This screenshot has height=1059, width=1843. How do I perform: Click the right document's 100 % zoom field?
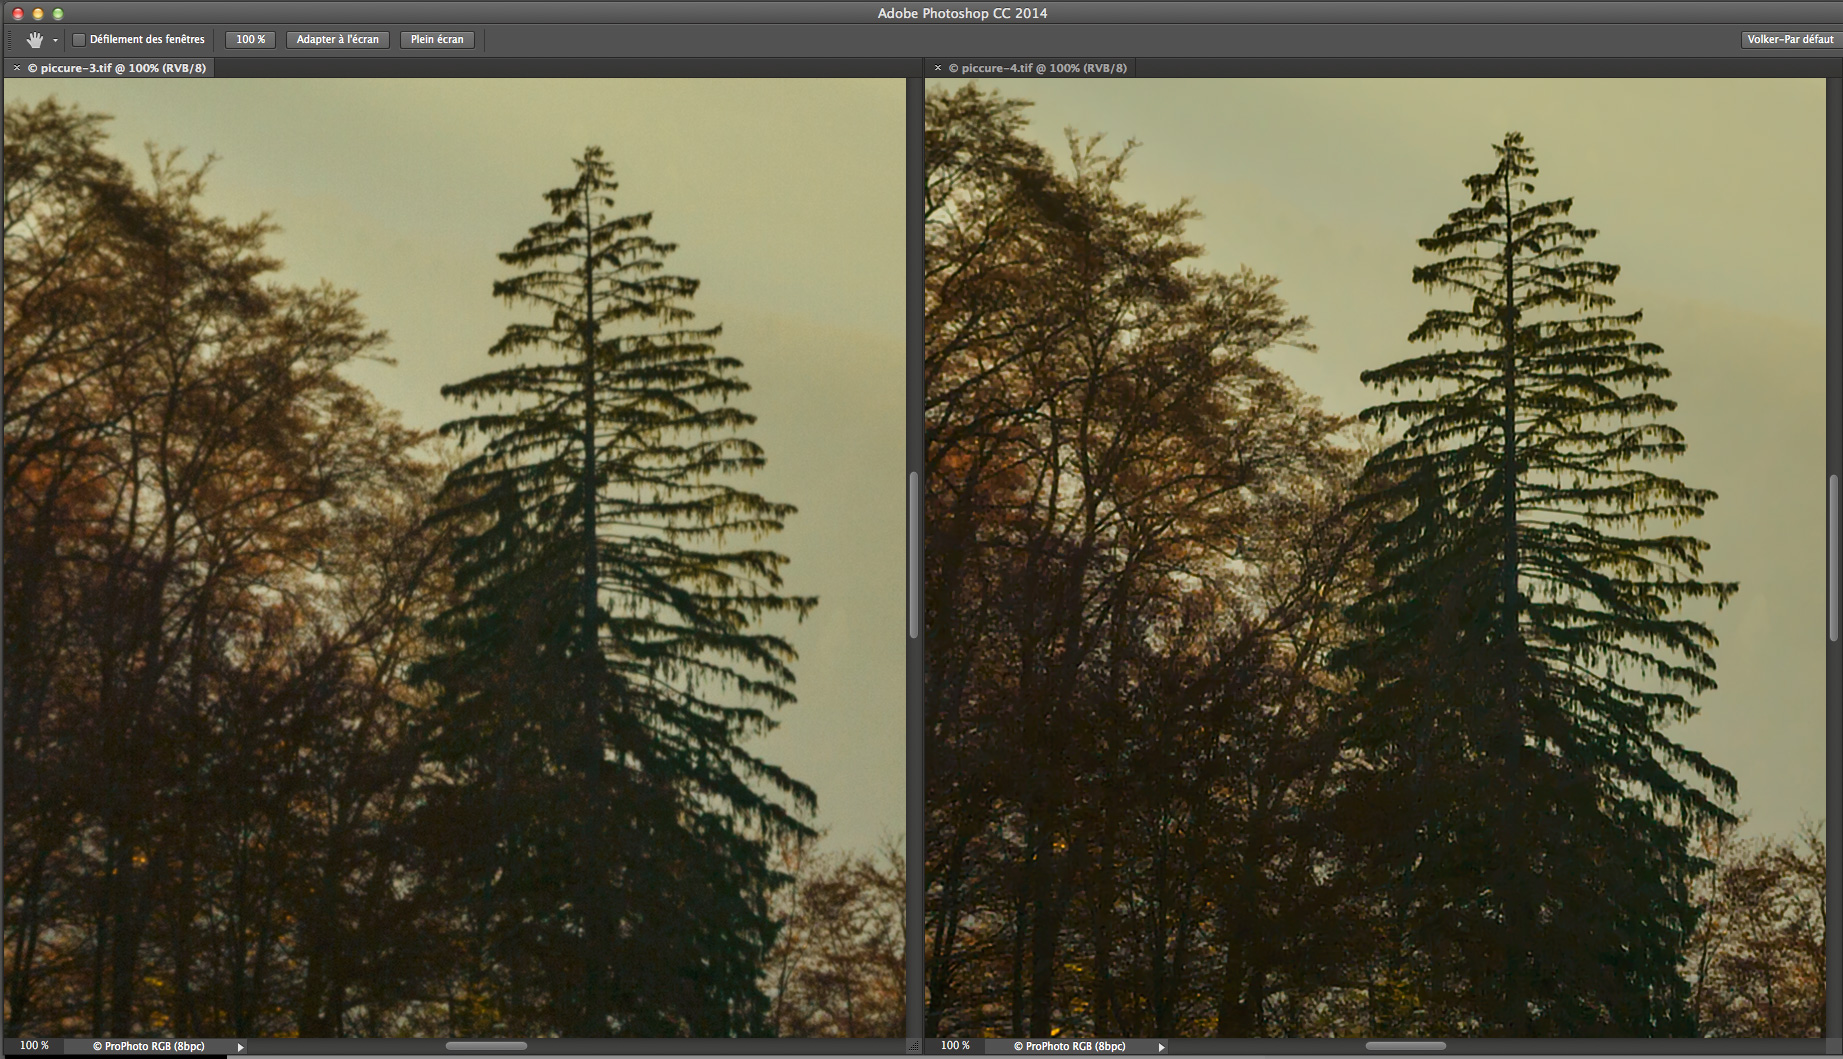(955, 1046)
